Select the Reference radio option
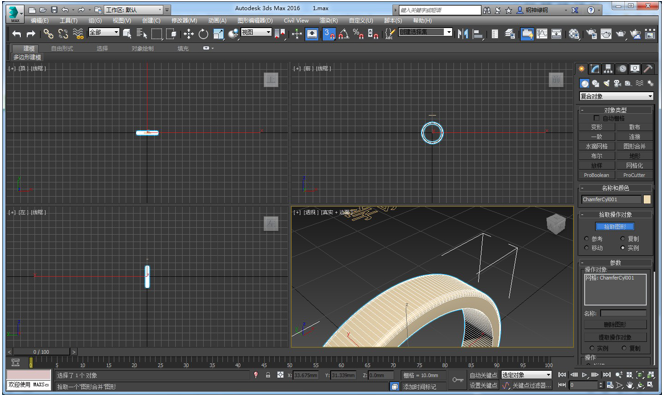Image resolution: width=664 pixels, height=397 pixels. point(587,239)
